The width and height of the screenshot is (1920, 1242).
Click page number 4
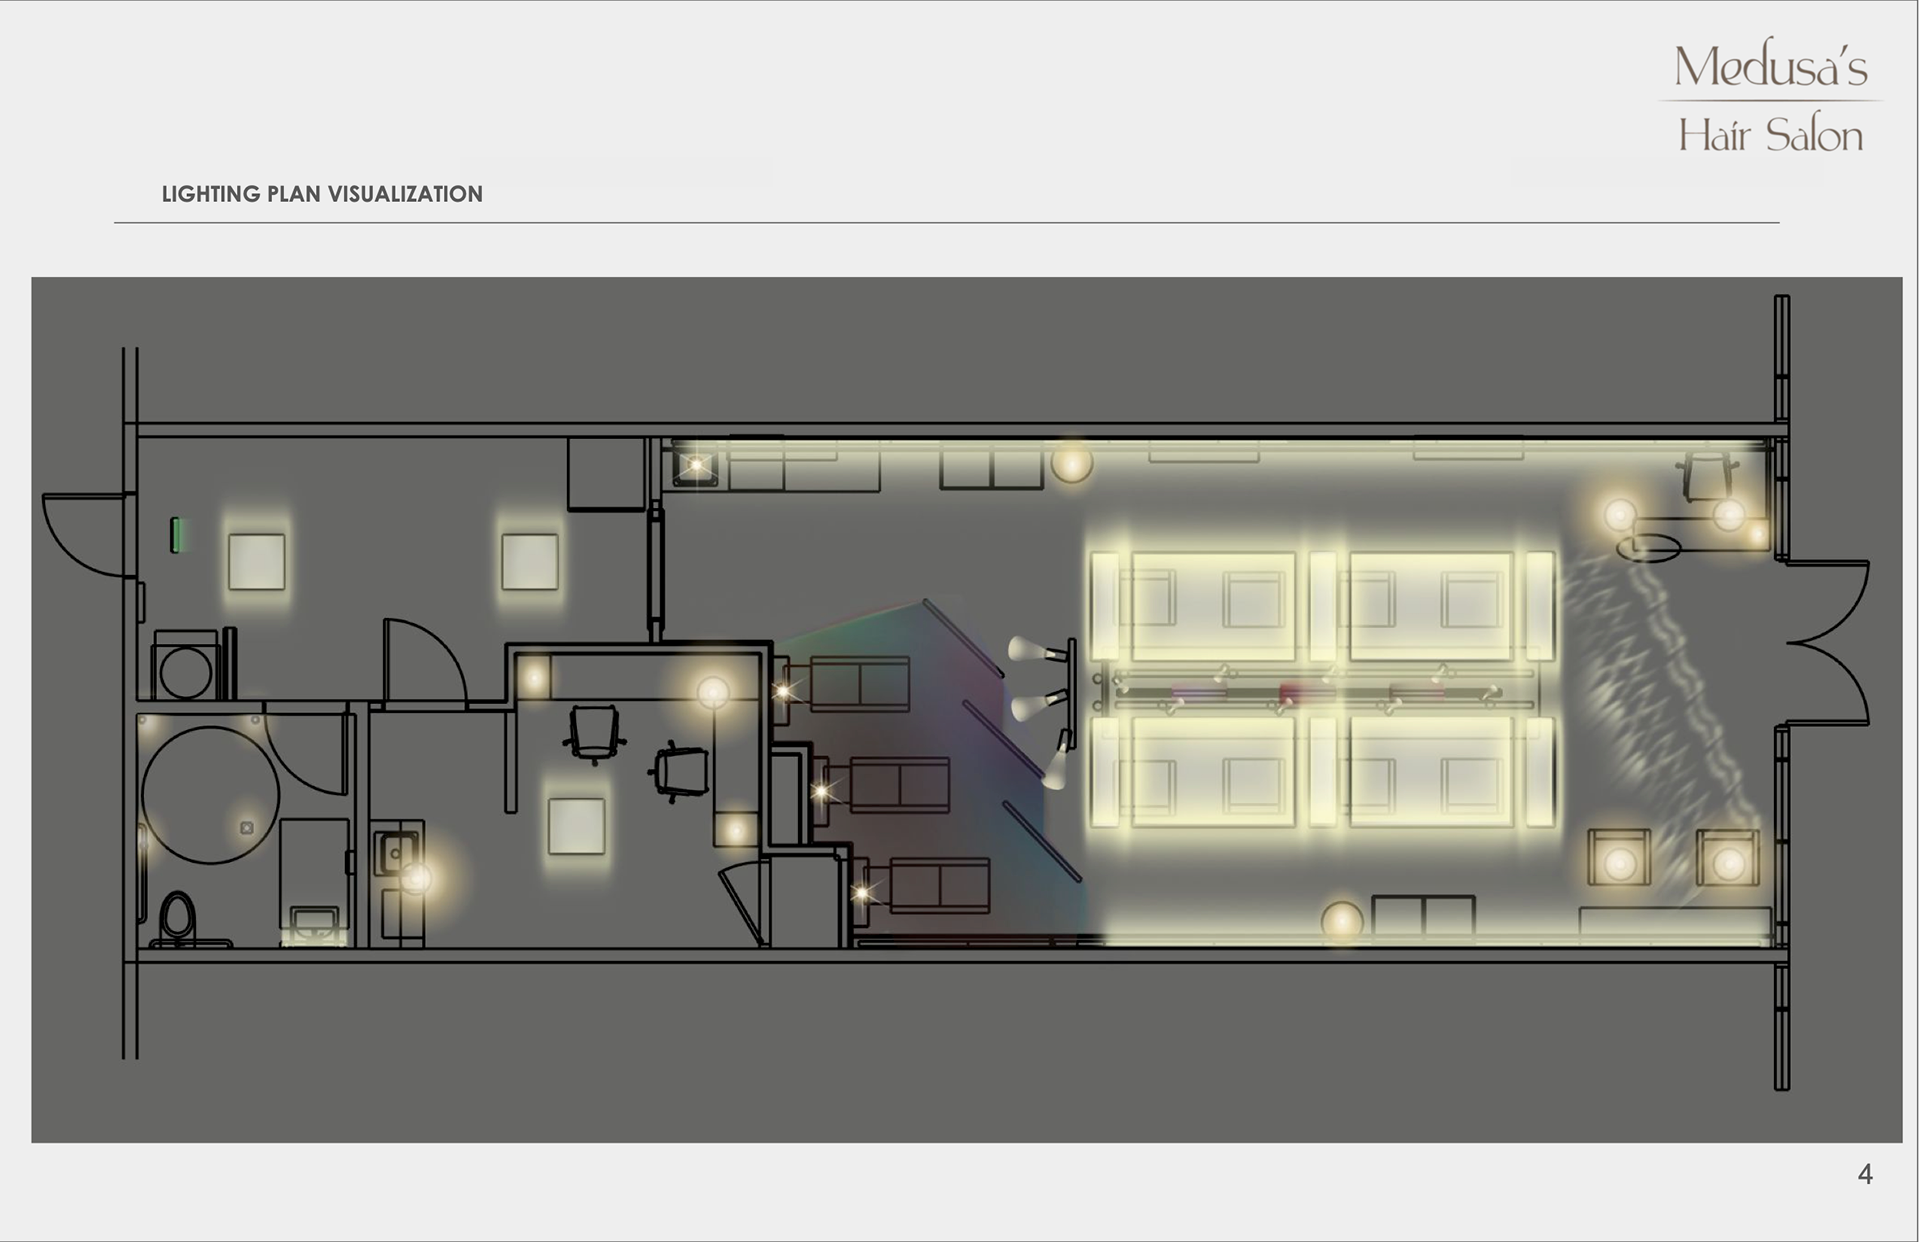tap(1864, 1174)
